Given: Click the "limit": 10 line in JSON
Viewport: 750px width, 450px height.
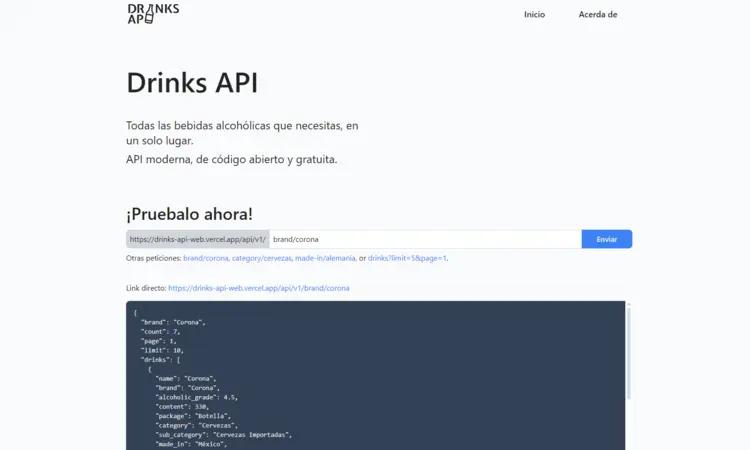Looking at the screenshot, I should pos(162,351).
